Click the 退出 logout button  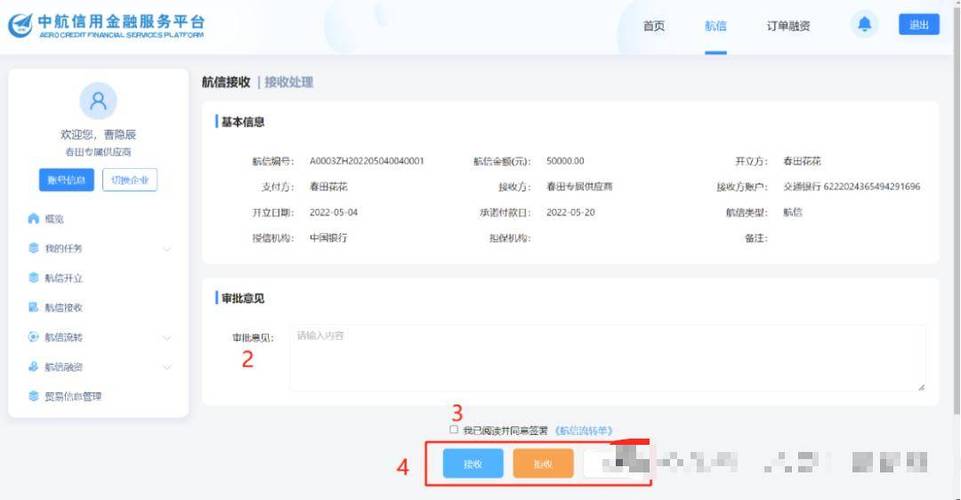[x=919, y=25]
